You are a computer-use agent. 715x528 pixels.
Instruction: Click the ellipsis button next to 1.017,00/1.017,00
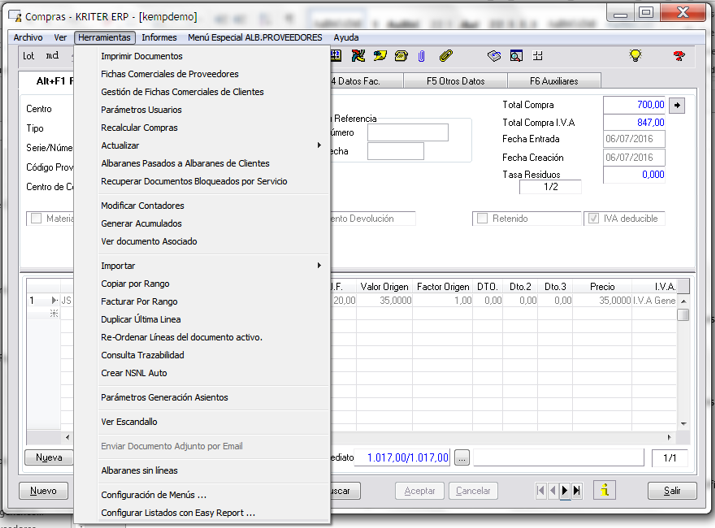point(461,458)
